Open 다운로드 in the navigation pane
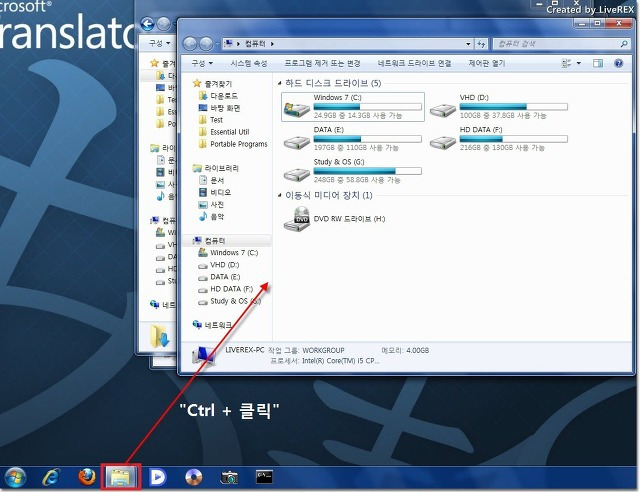The image size is (640, 492). click(x=224, y=96)
